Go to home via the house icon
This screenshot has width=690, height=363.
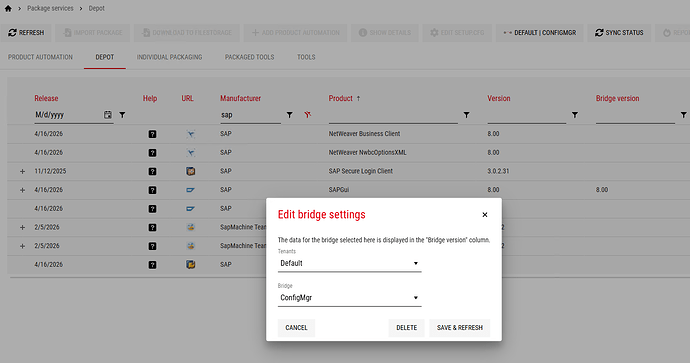8,8
